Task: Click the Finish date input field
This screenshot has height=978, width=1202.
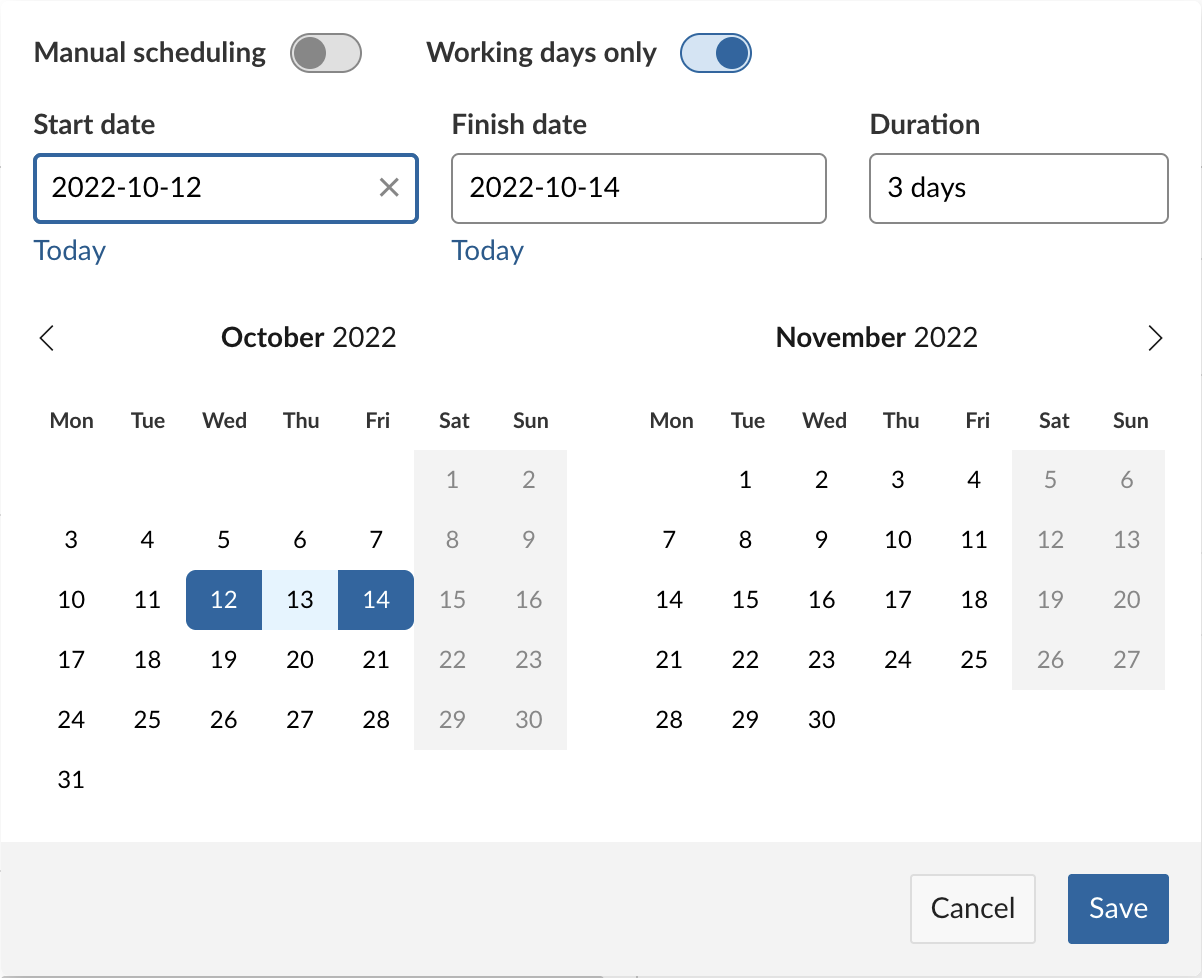Action: [638, 187]
